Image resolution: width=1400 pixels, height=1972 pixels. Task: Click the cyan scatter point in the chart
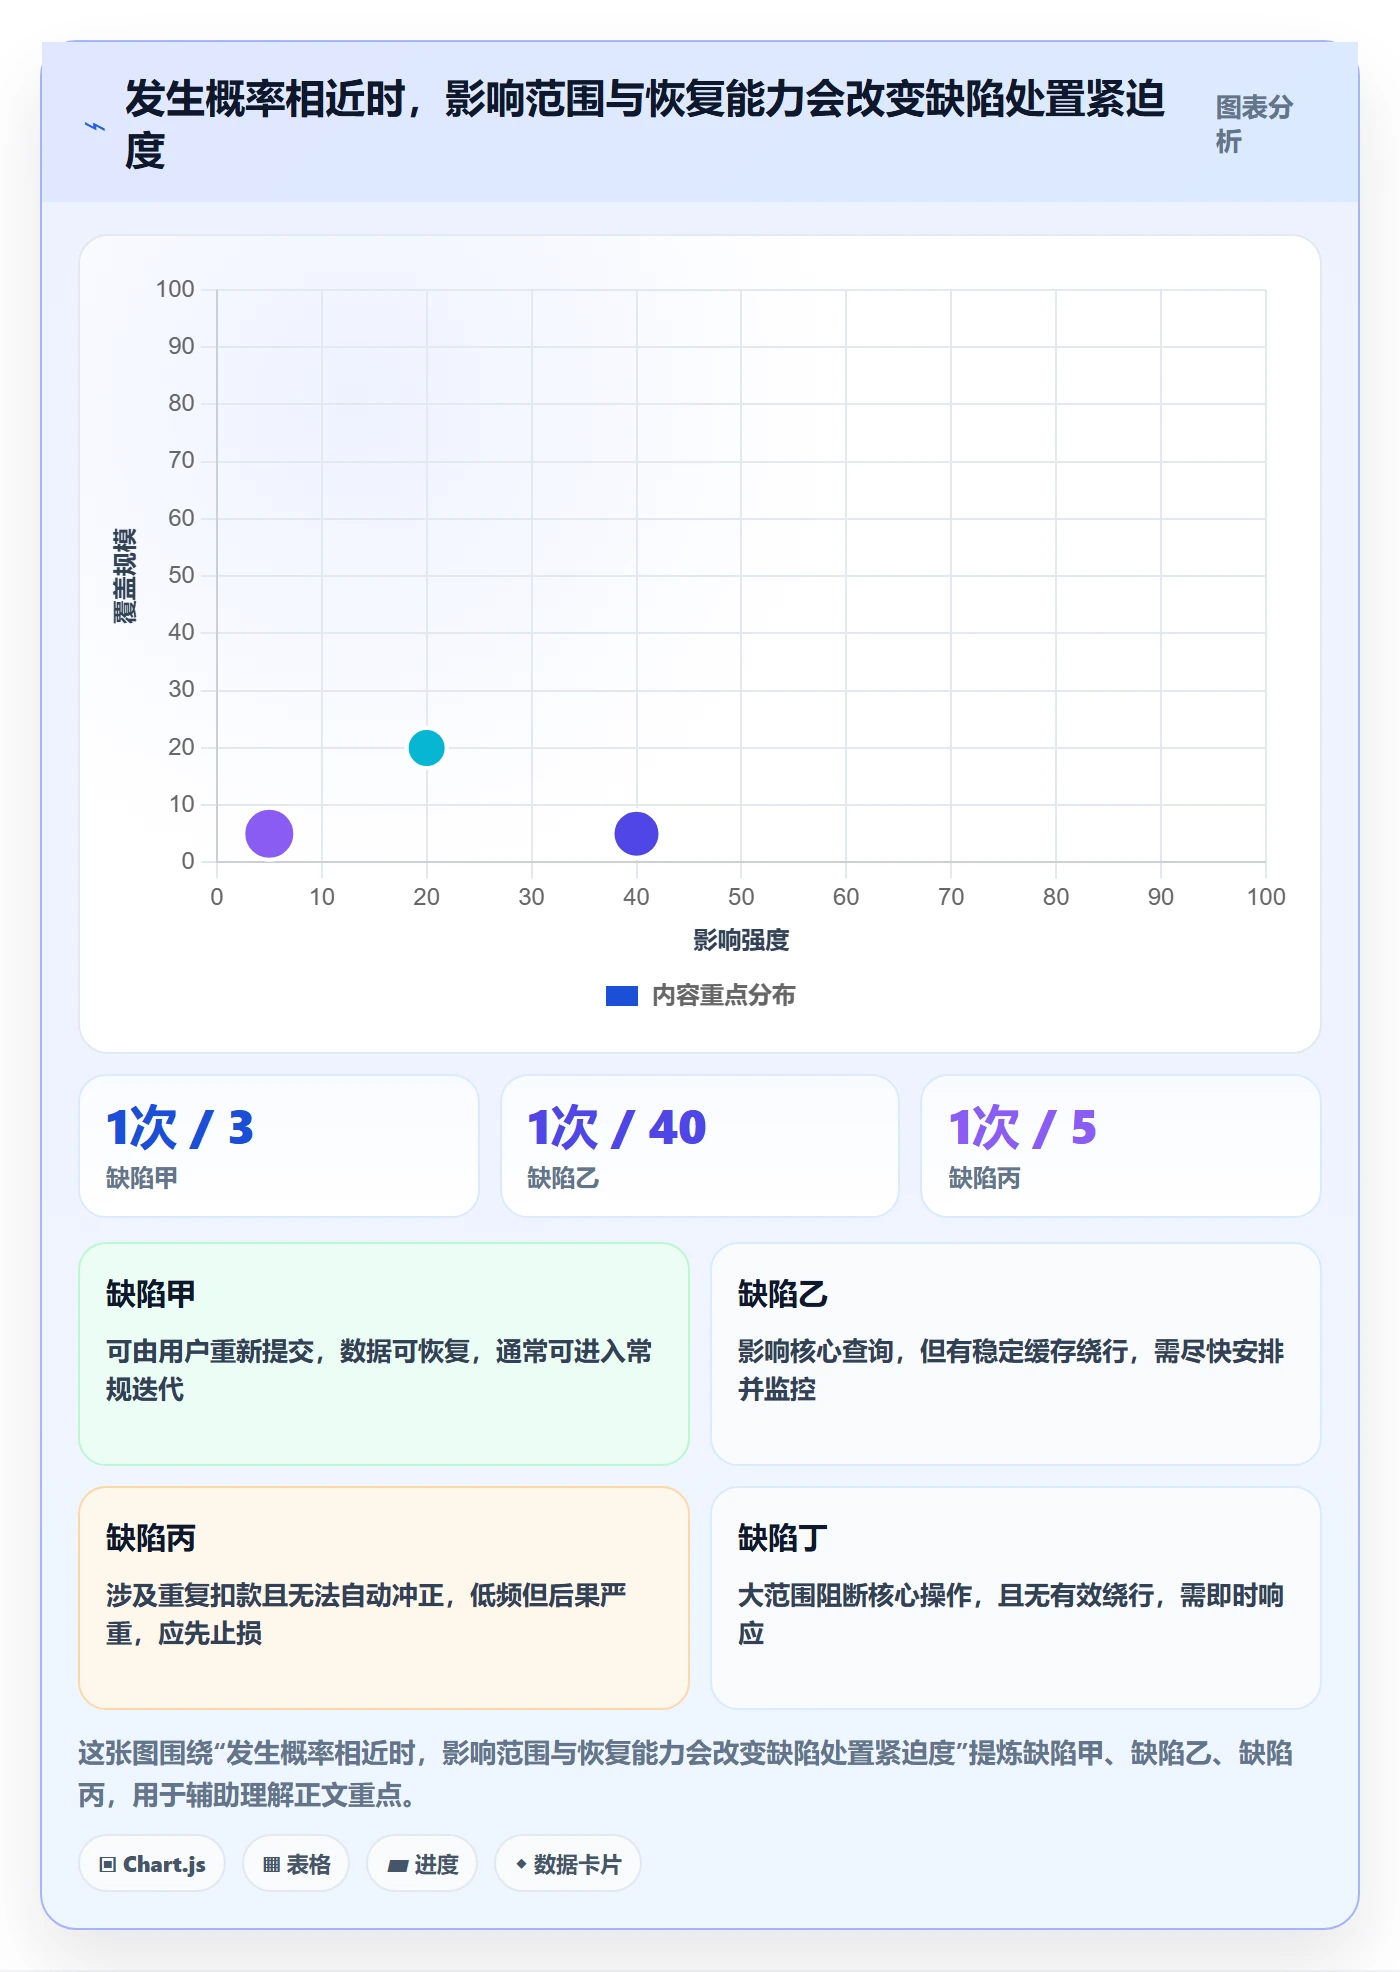(427, 748)
